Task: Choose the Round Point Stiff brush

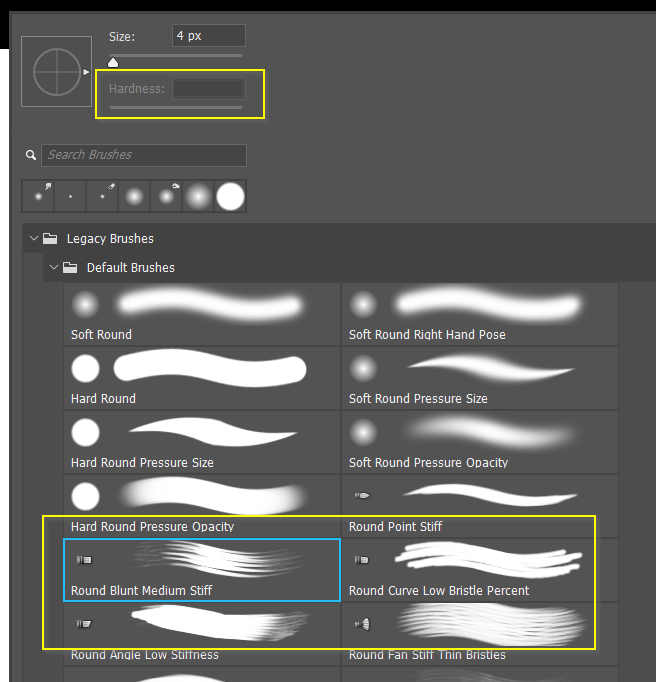Action: (480, 506)
